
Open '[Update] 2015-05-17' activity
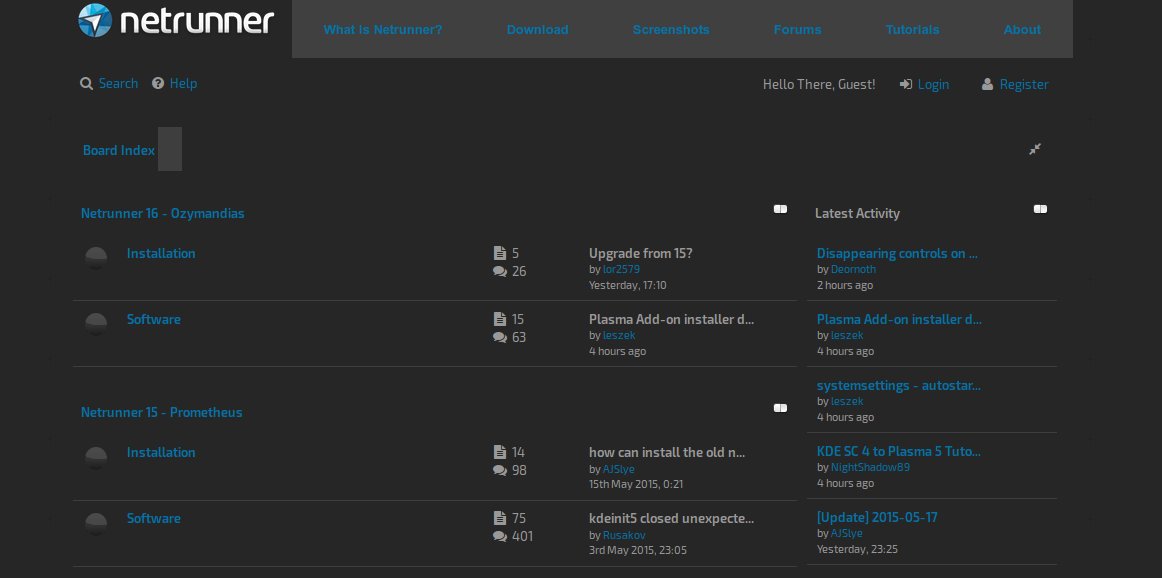pyautogui.click(x=877, y=517)
